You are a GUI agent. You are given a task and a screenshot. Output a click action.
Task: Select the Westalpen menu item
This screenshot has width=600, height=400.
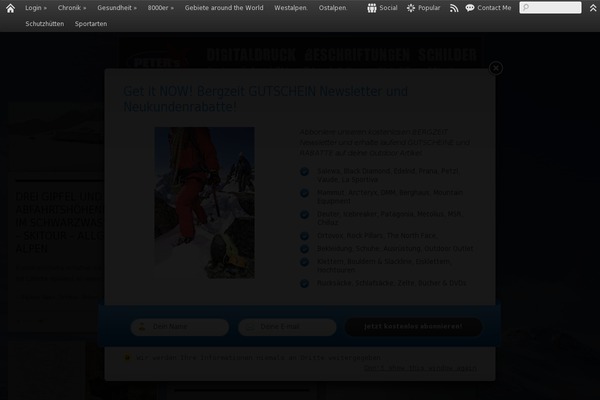point(291,8)
